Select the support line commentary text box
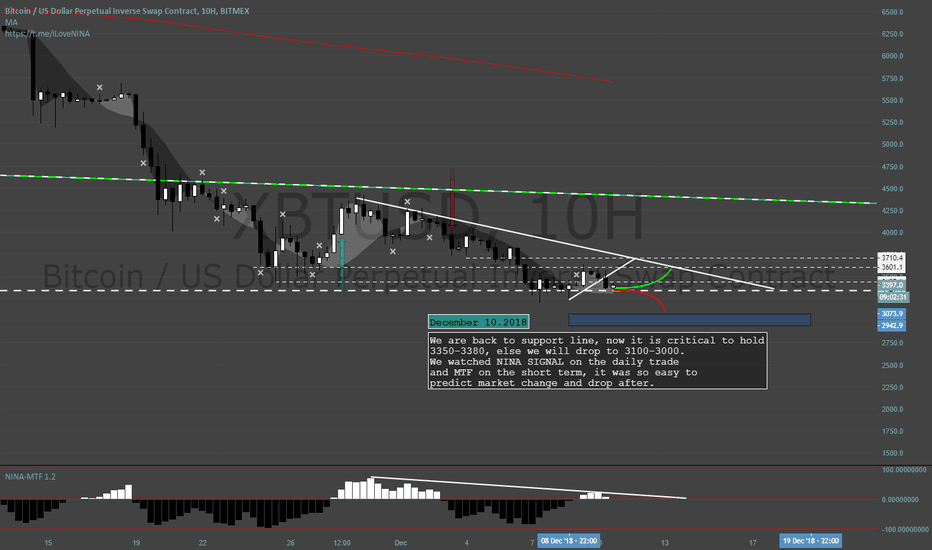Image resolution: width=932 pixels, height=550 pixels. click(x=597, y=361)
